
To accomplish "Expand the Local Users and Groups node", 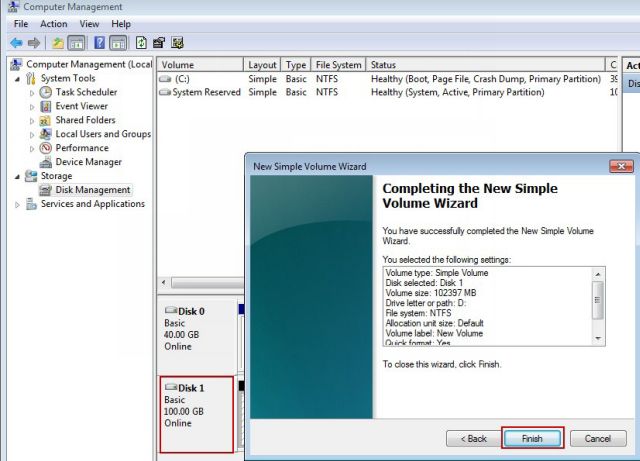I will (x=32, y=135).
